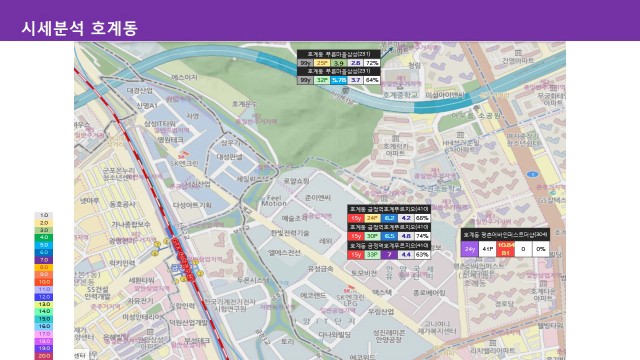Click the 64% ratio cell
This screenshot has width=640, height=360.
[x=372, y=80]
